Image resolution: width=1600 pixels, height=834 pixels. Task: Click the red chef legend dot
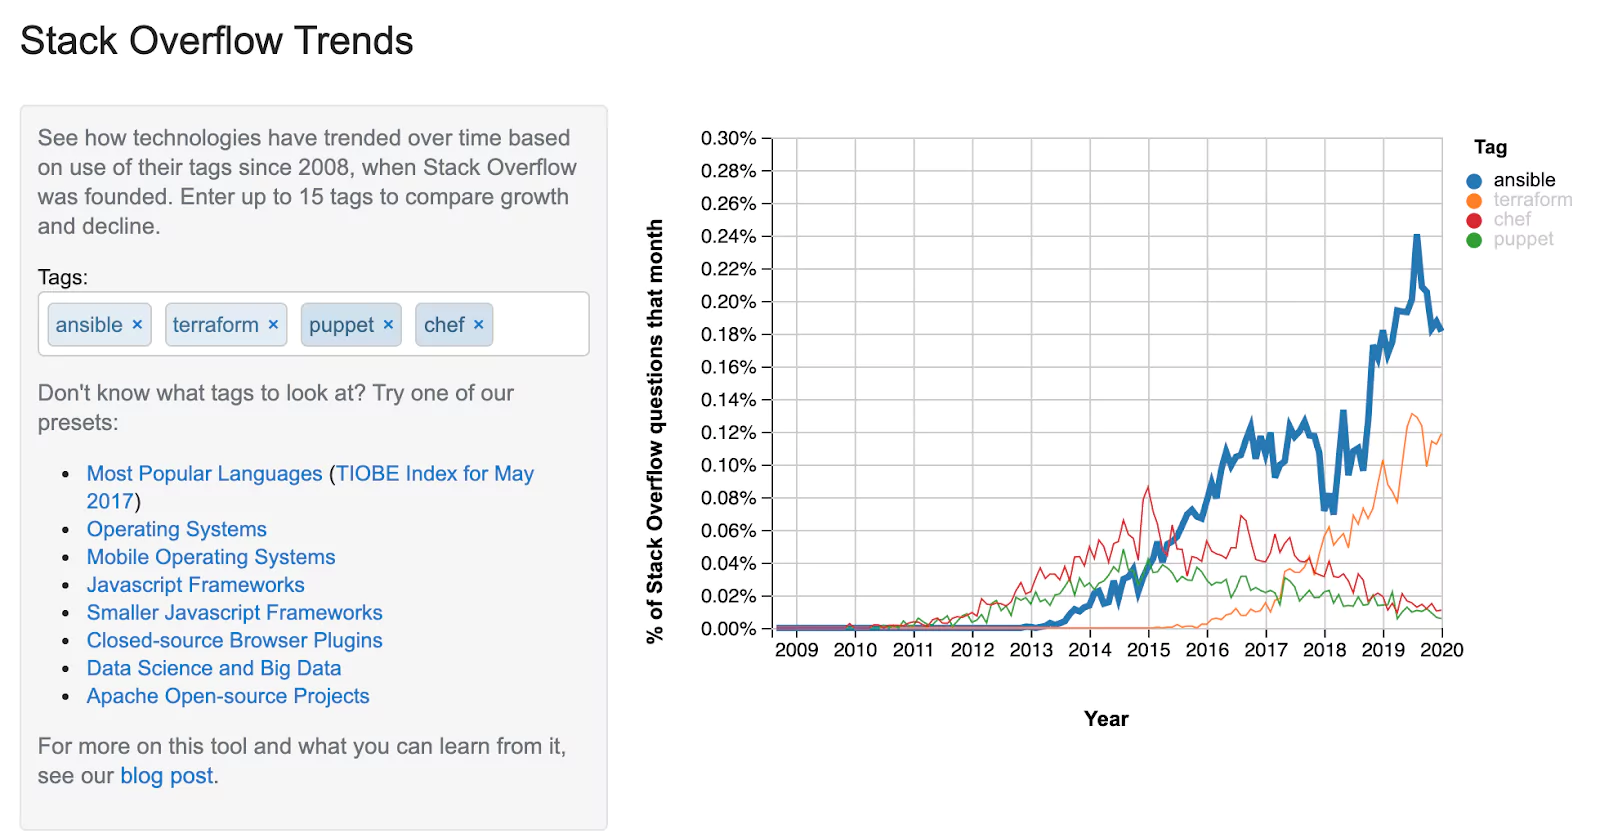1474,220
